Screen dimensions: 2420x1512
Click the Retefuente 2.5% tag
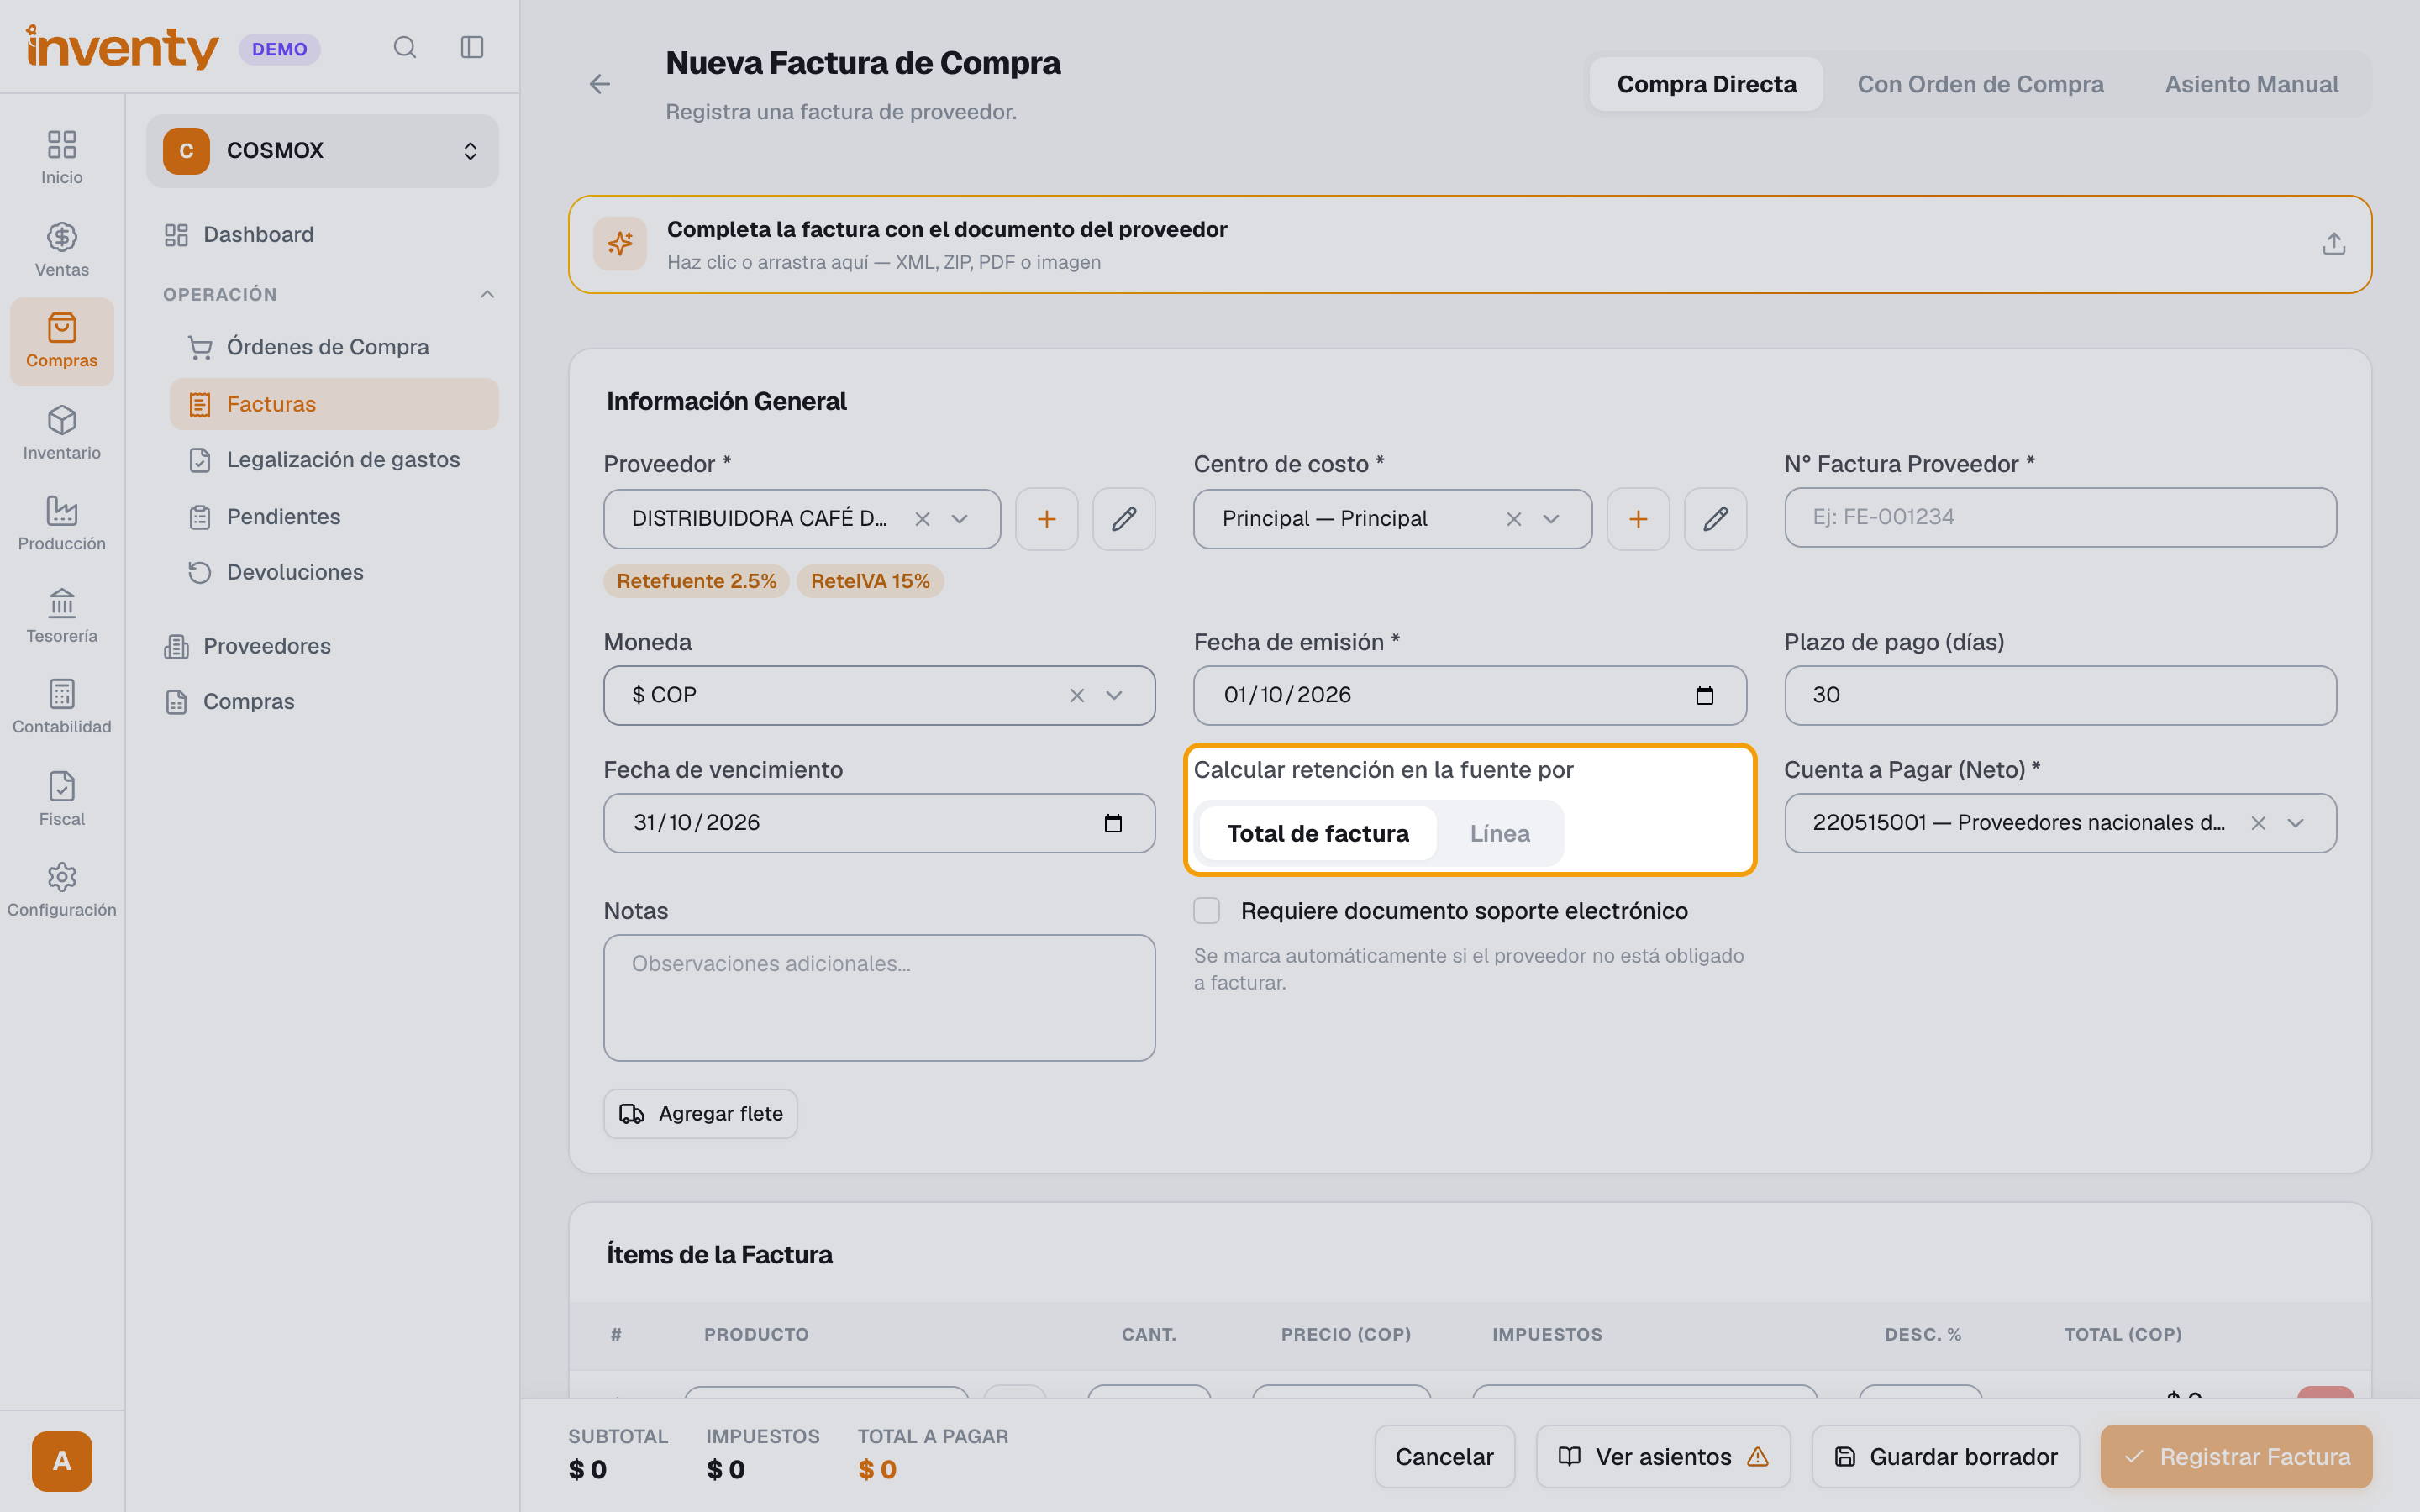pyautogui.click(x=696, y=581)
